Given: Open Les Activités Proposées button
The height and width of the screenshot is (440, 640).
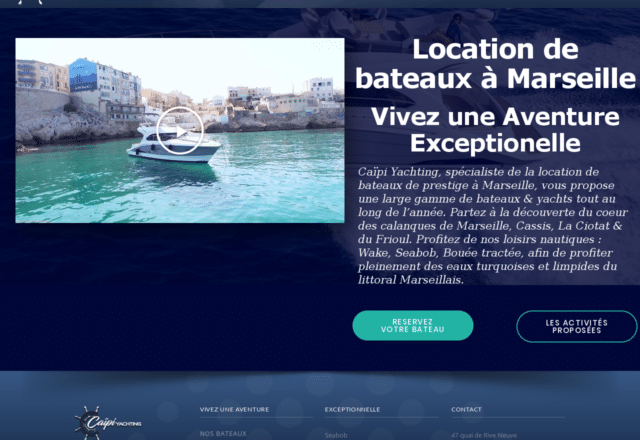Looking at the screenshot, I should click(576, 327).
